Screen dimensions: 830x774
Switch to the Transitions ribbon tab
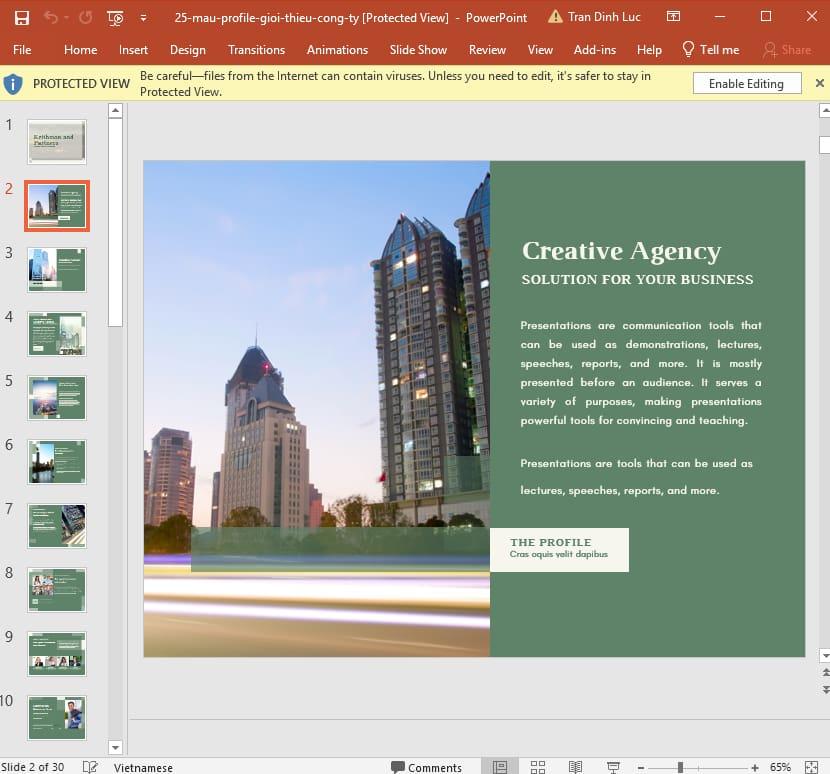[x=257, y=49]
